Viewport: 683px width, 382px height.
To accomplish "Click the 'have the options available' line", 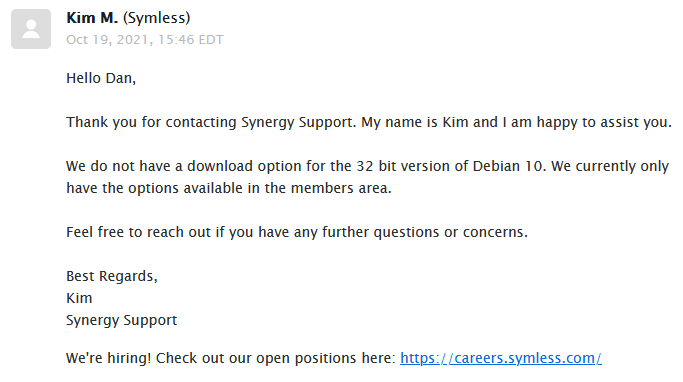I will tap(229, 188).
